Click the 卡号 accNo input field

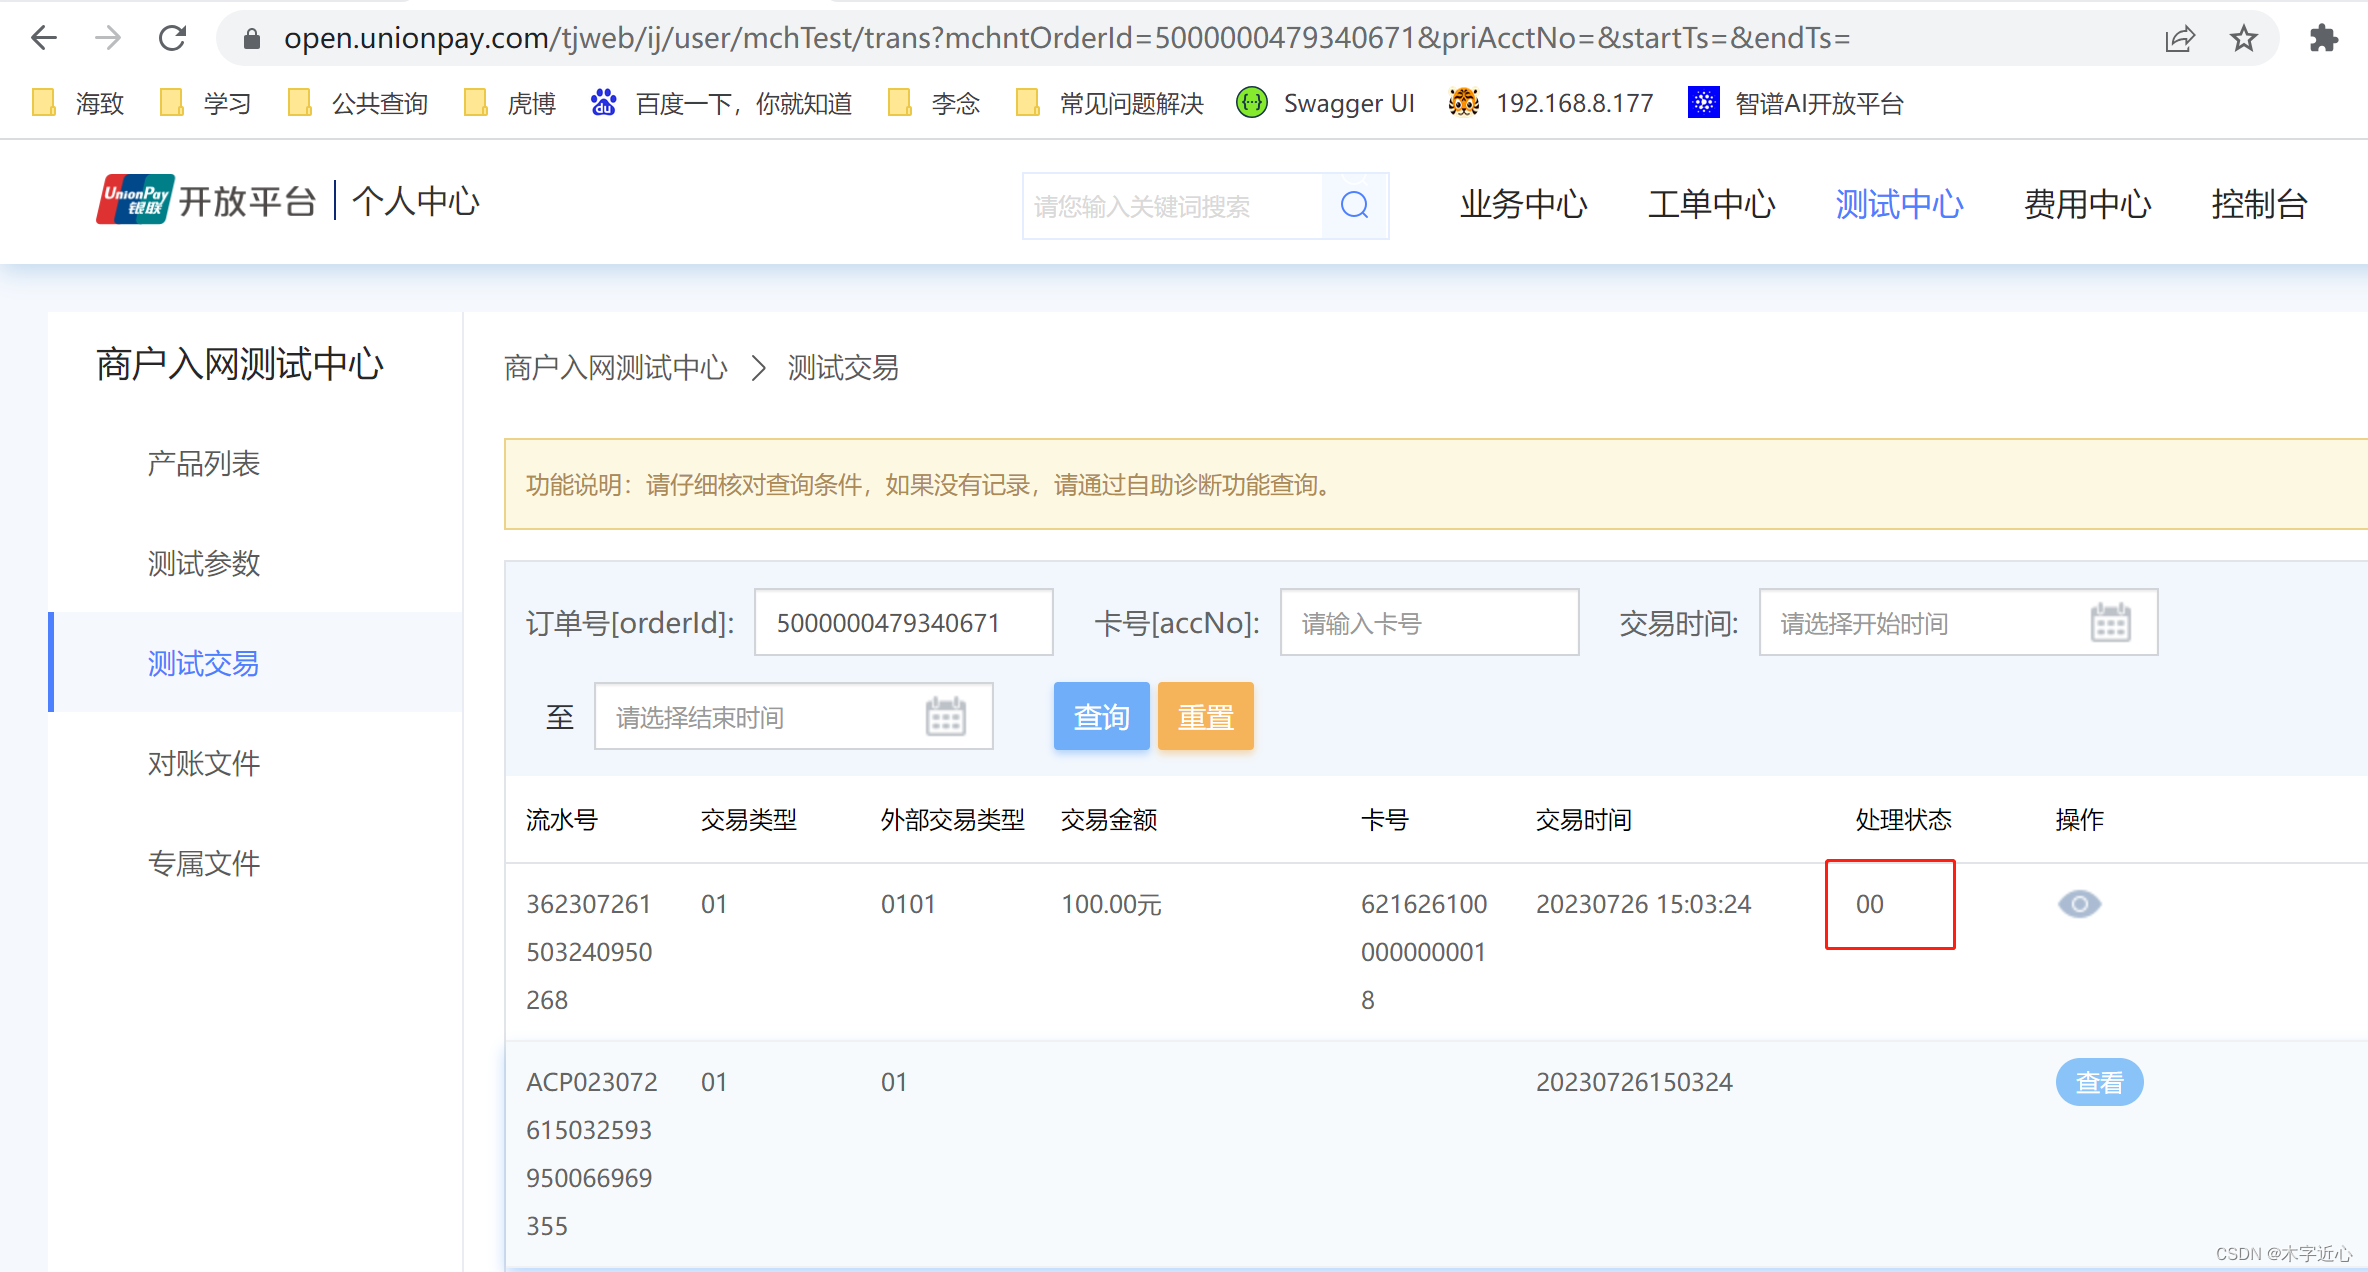(x=1429, y=623)
